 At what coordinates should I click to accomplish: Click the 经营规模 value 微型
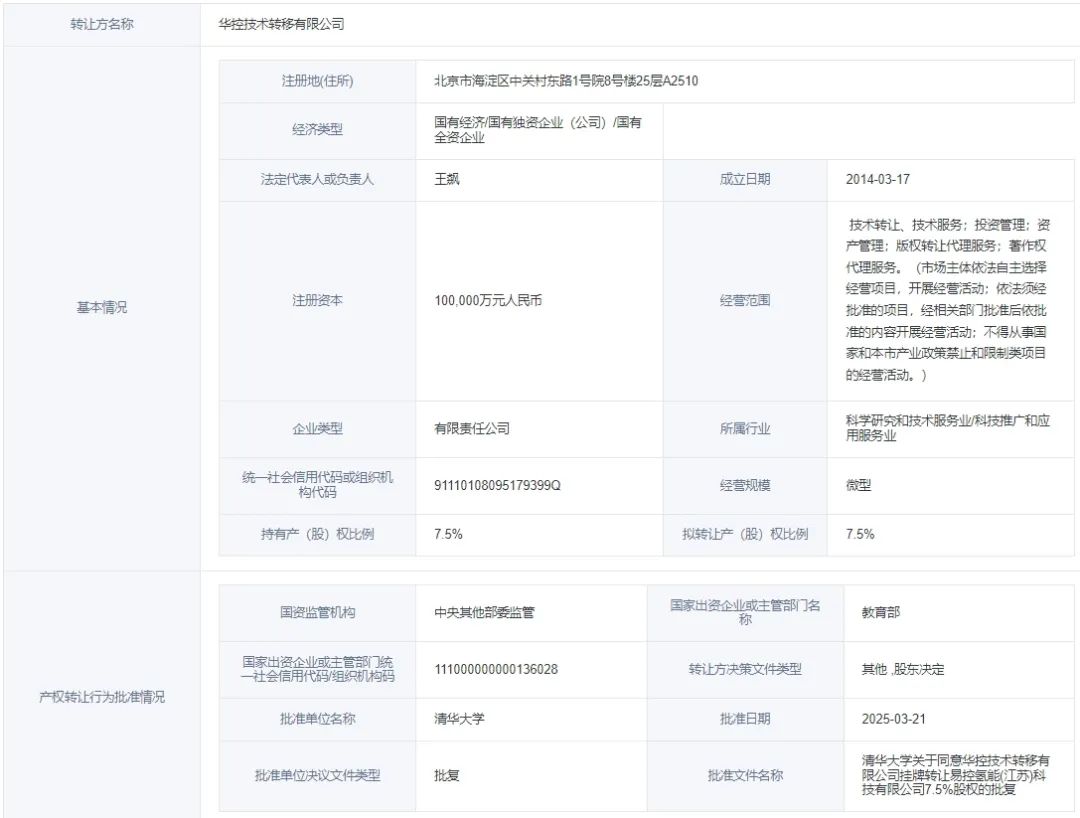(858, 485)
